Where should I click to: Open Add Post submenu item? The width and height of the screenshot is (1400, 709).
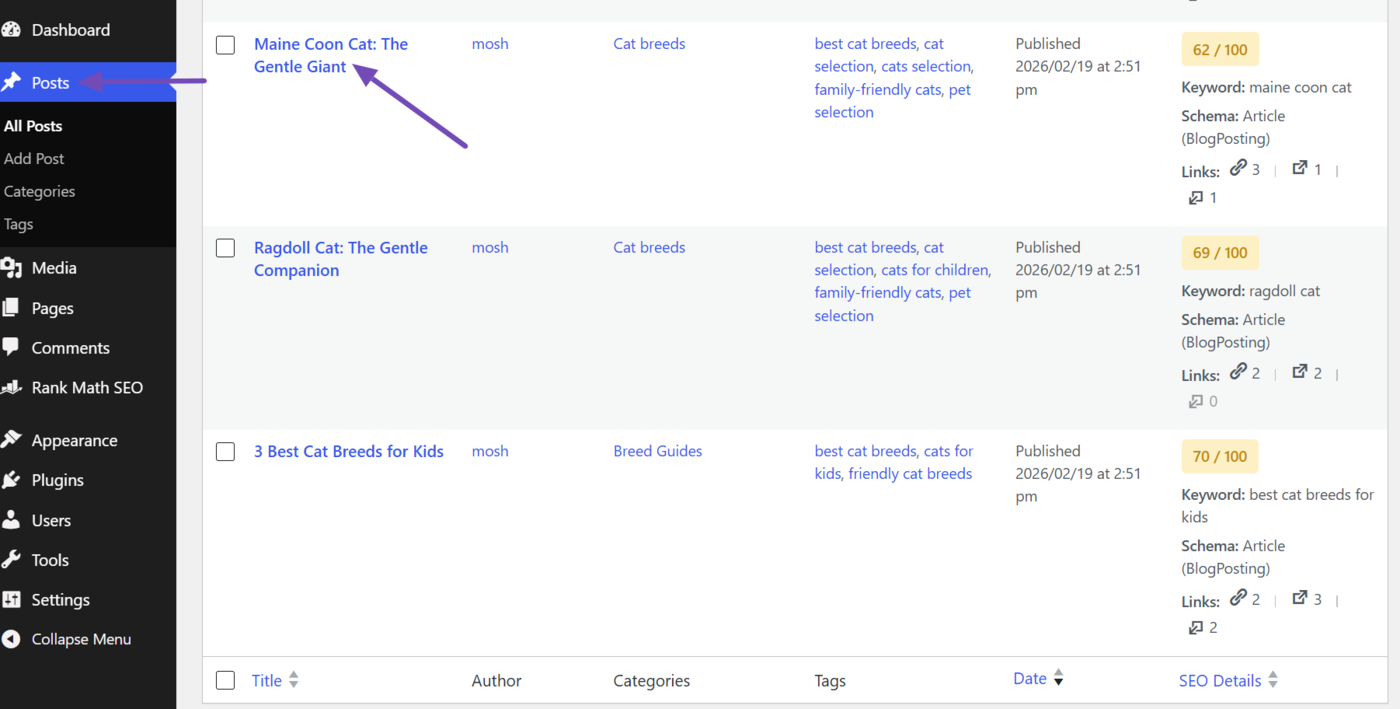(34, 159)
